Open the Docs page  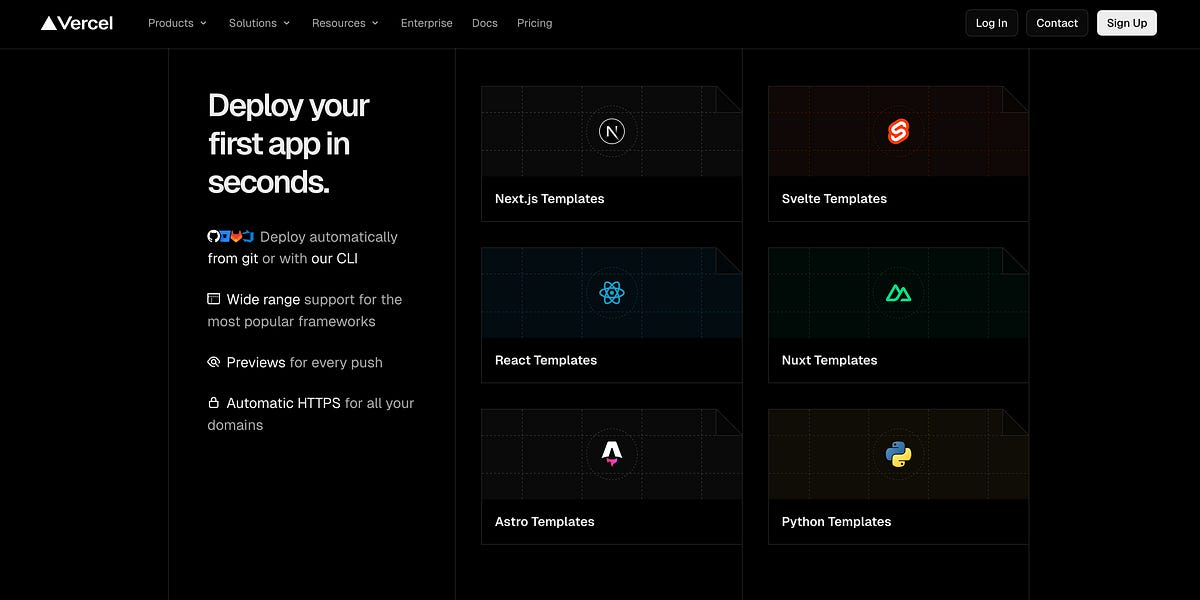click(x=484, y=22)
